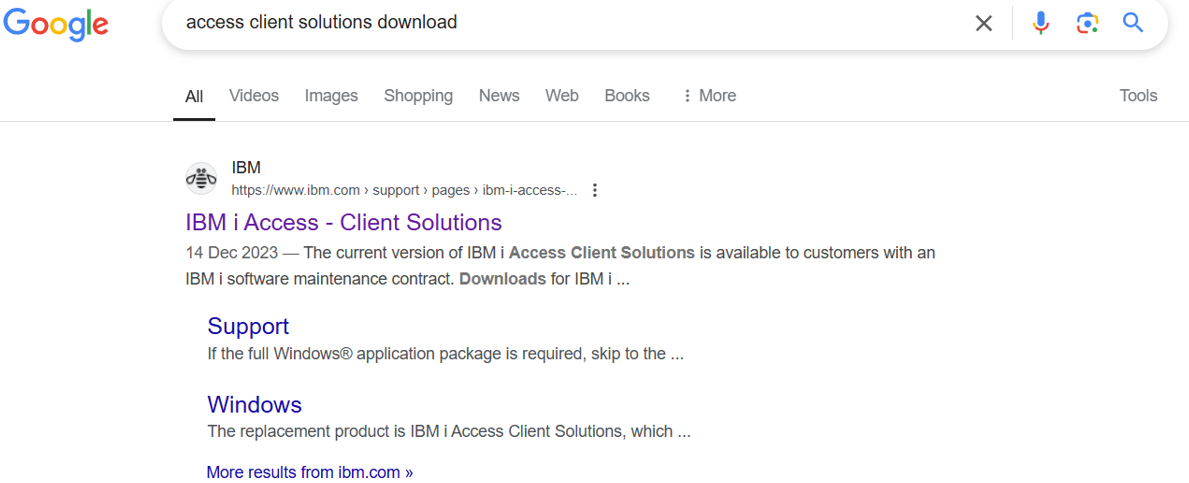The width and height of the screenshot is (1189, 483).
Task: Open the News tab
Action: (x=499, y=96)
